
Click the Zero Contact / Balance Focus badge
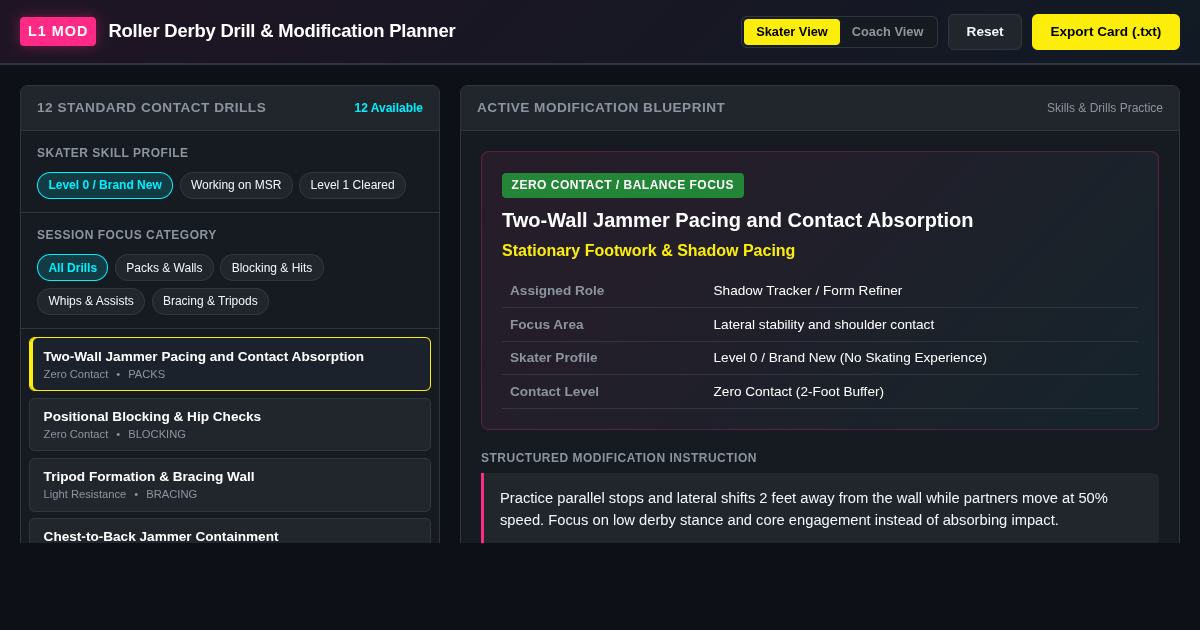(623, 185)
